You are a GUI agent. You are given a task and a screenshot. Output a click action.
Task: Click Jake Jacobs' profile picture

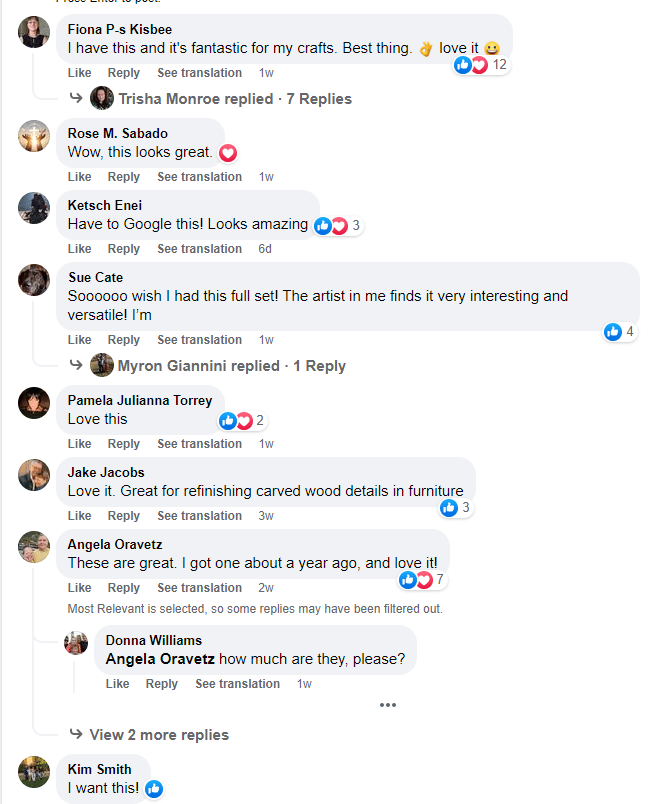click(34, 474)
